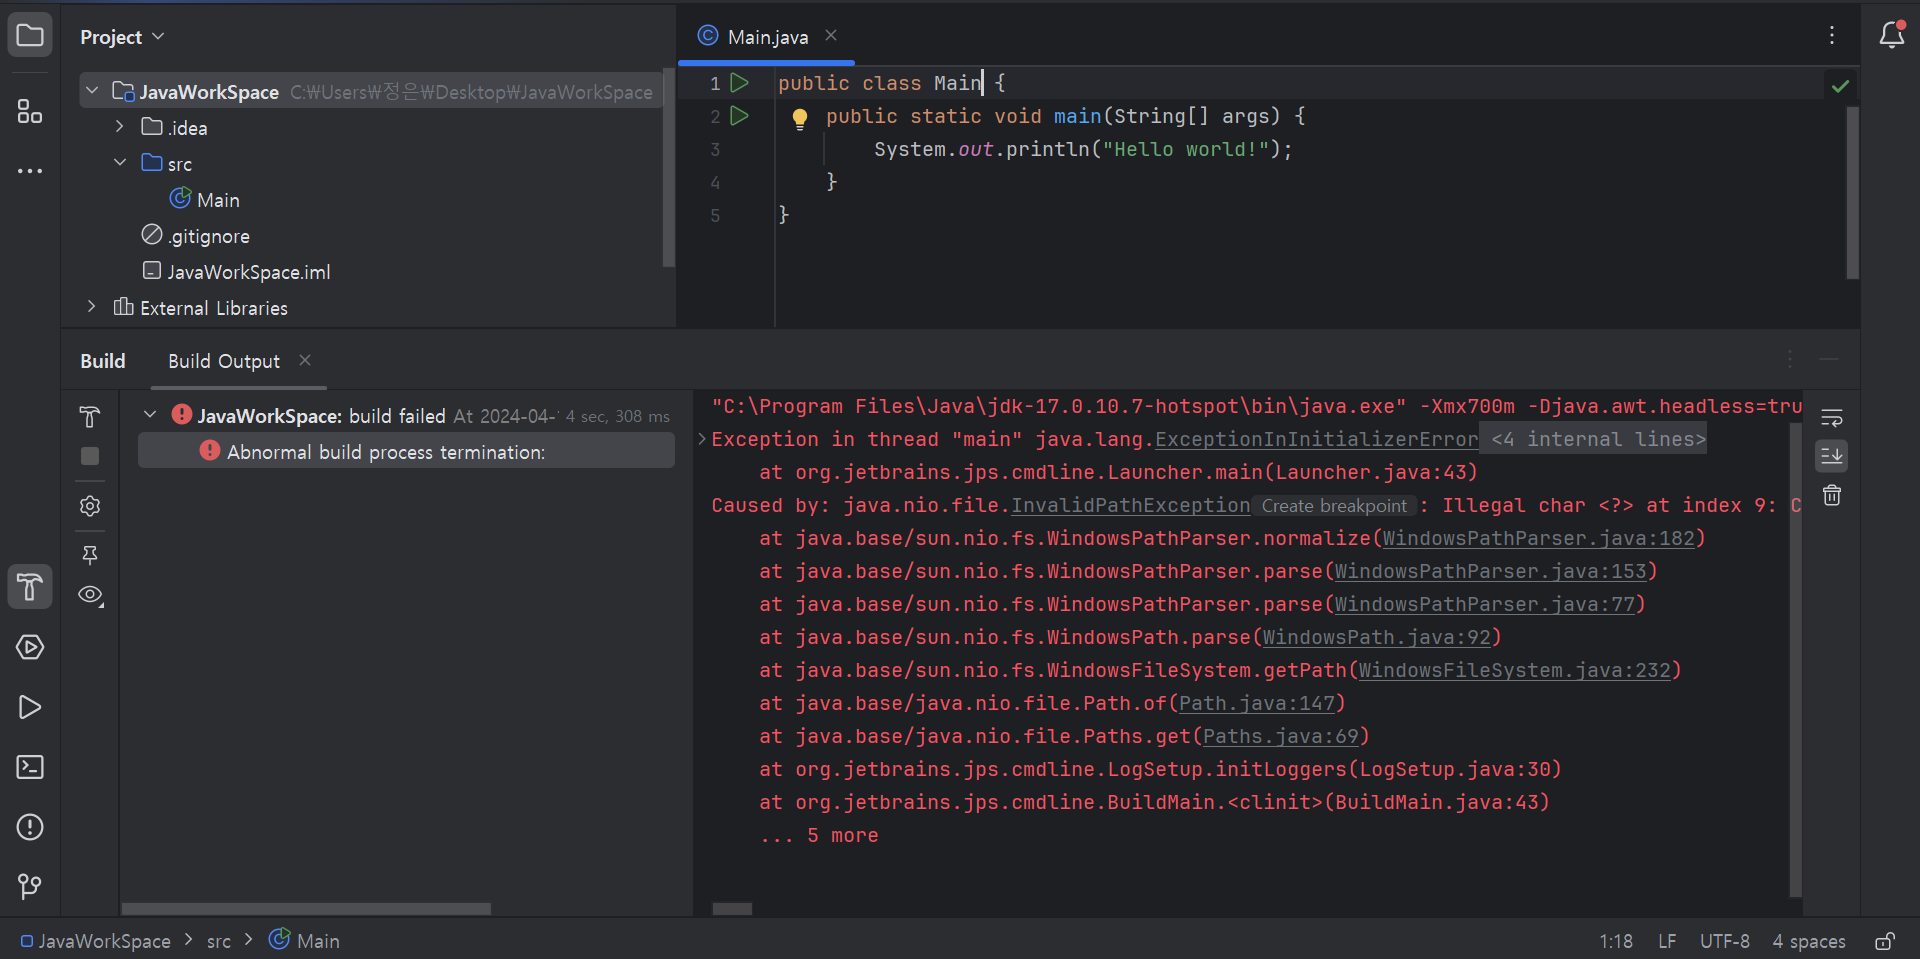The image size is (1920, 959).
Task: Open WindowsPathParser.java:153 link
Action: click(x=1490, y=571)
